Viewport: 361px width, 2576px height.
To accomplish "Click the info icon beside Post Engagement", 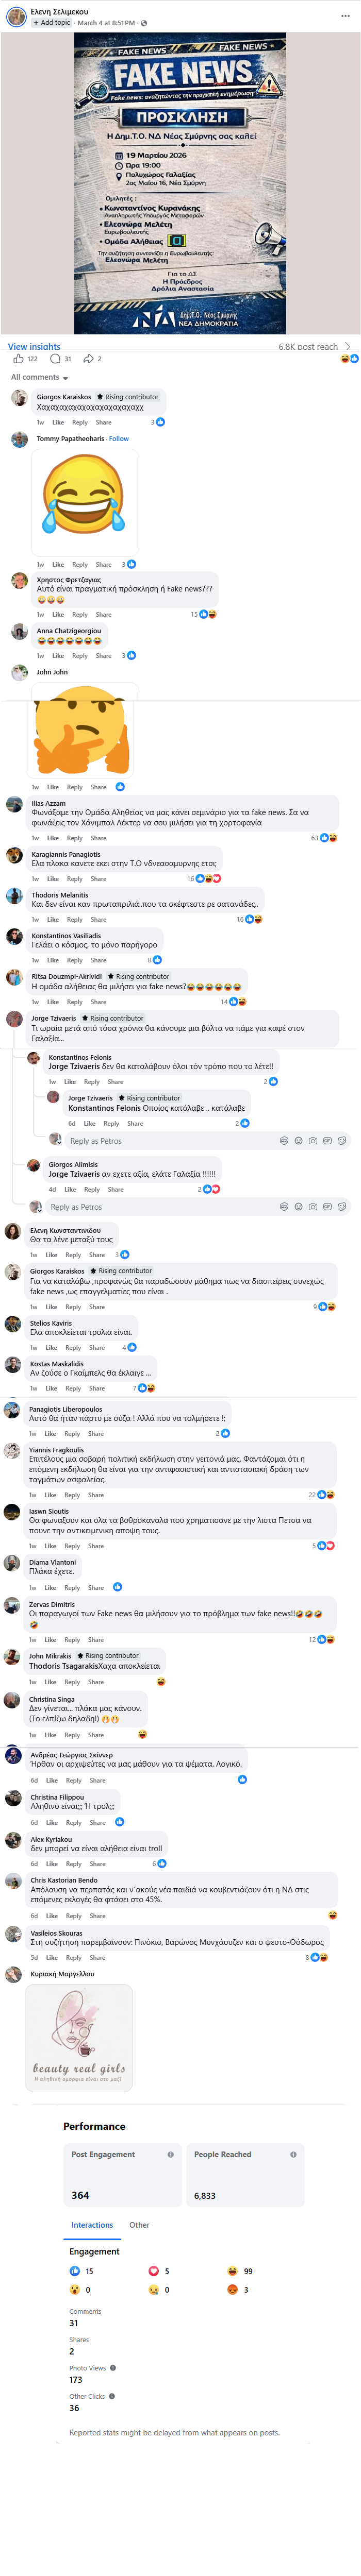I will click(x=170, y=2154).
